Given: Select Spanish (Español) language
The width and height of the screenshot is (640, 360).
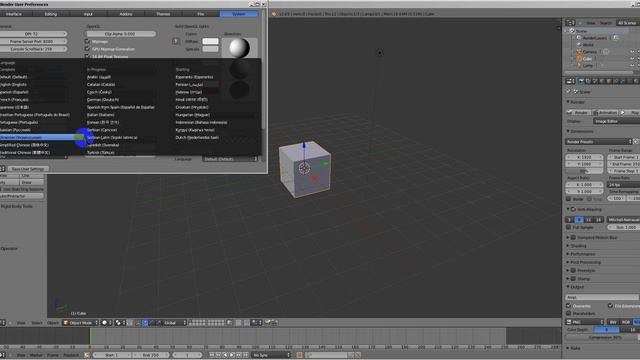Looking at the screenshot, I should [15, 92].
